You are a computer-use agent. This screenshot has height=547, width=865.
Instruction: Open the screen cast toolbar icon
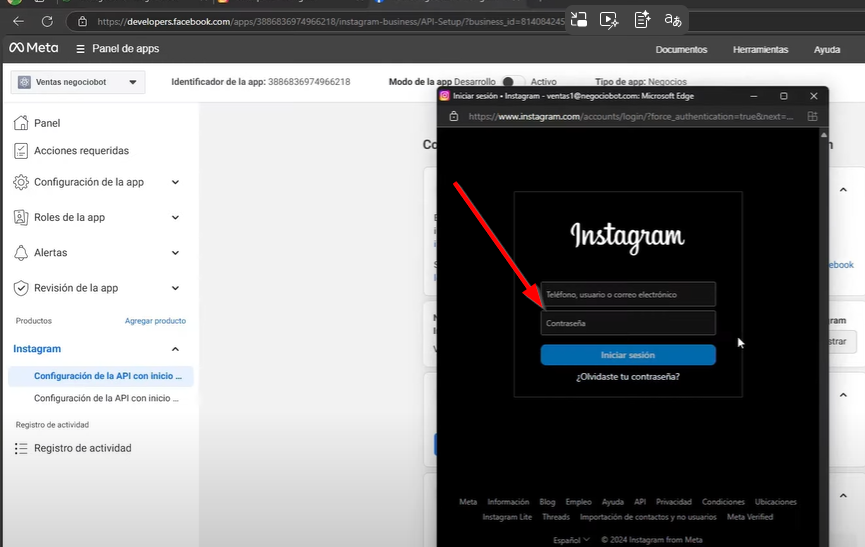click(579, 20)
